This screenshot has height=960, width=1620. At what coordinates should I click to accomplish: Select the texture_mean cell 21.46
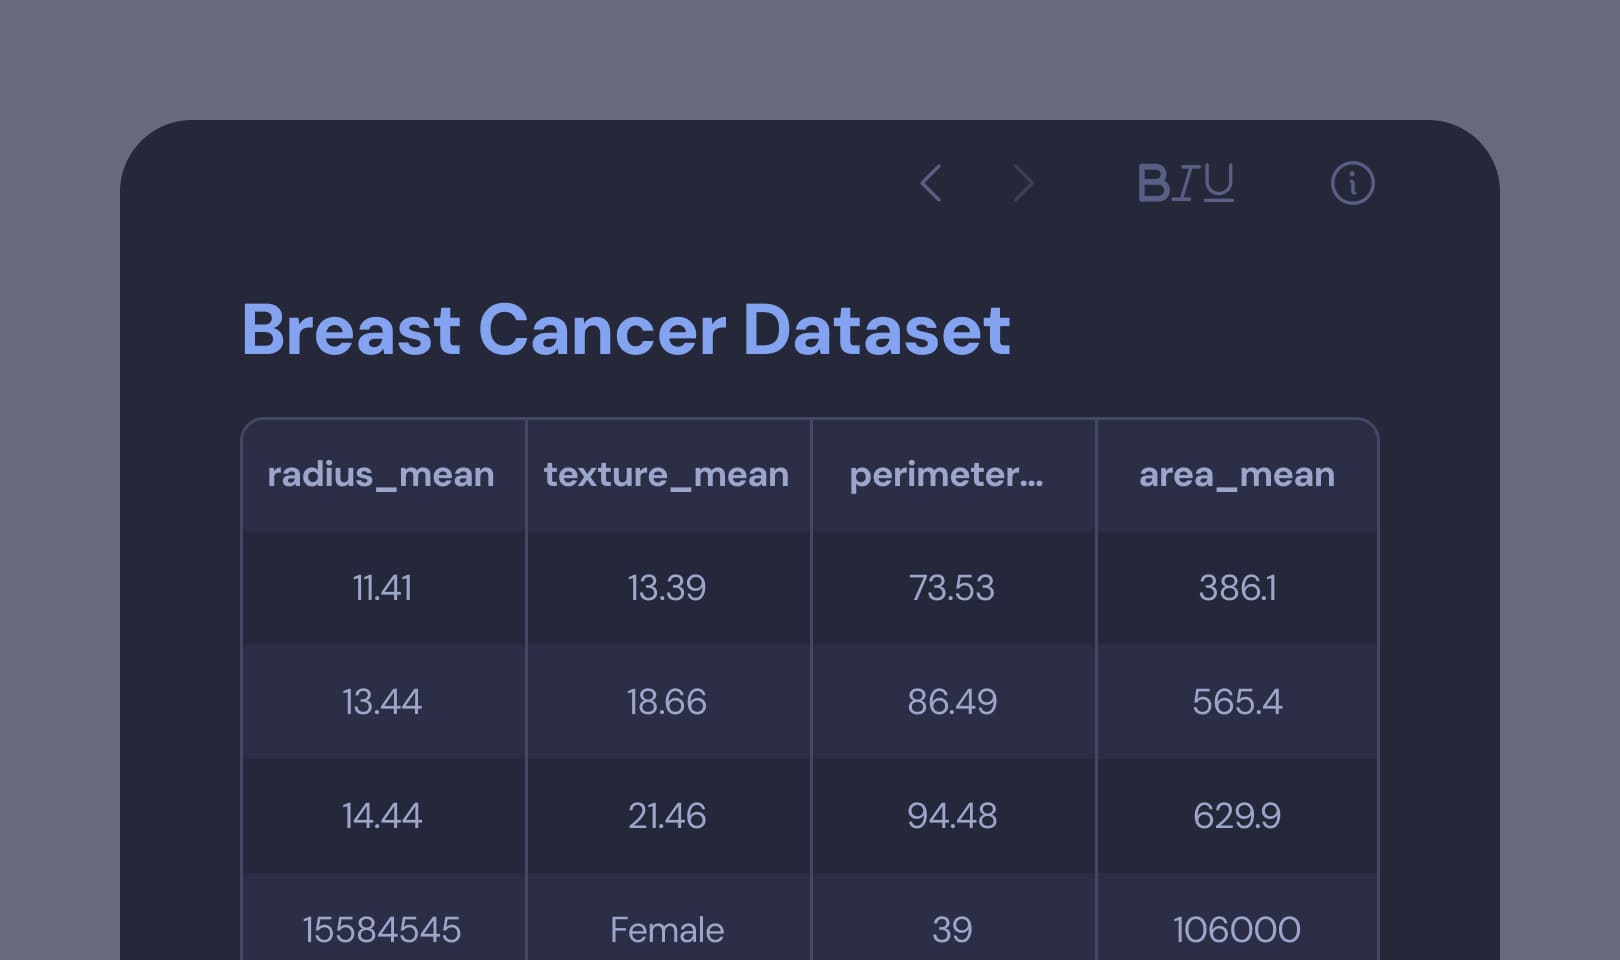[667, 816]
